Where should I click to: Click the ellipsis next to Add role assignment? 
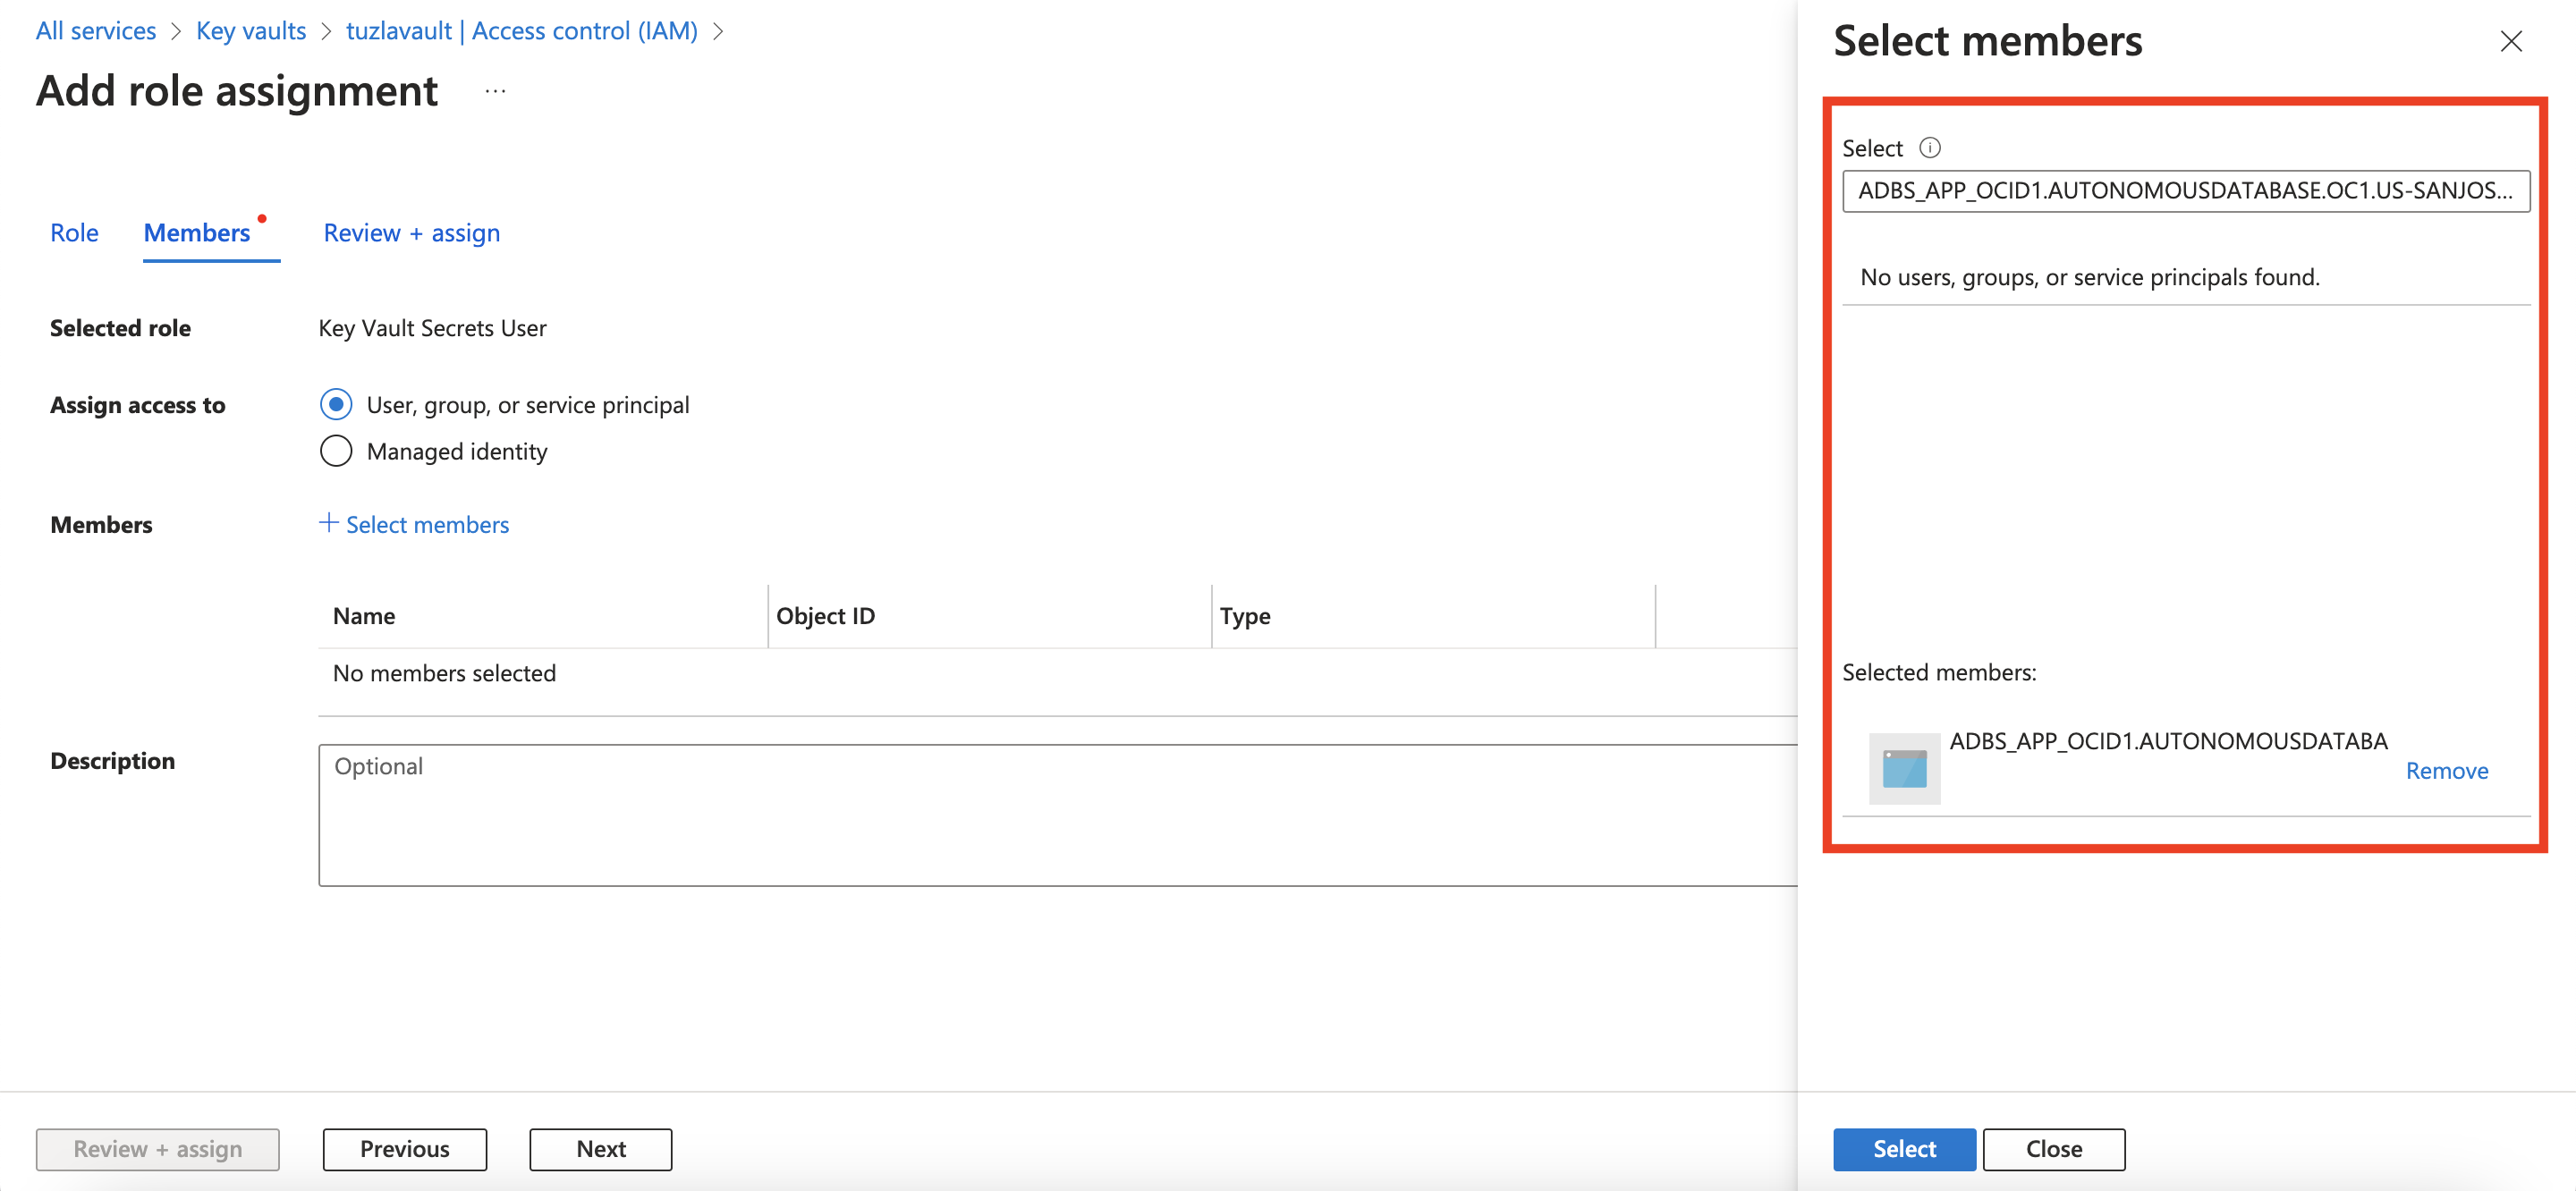495,90
